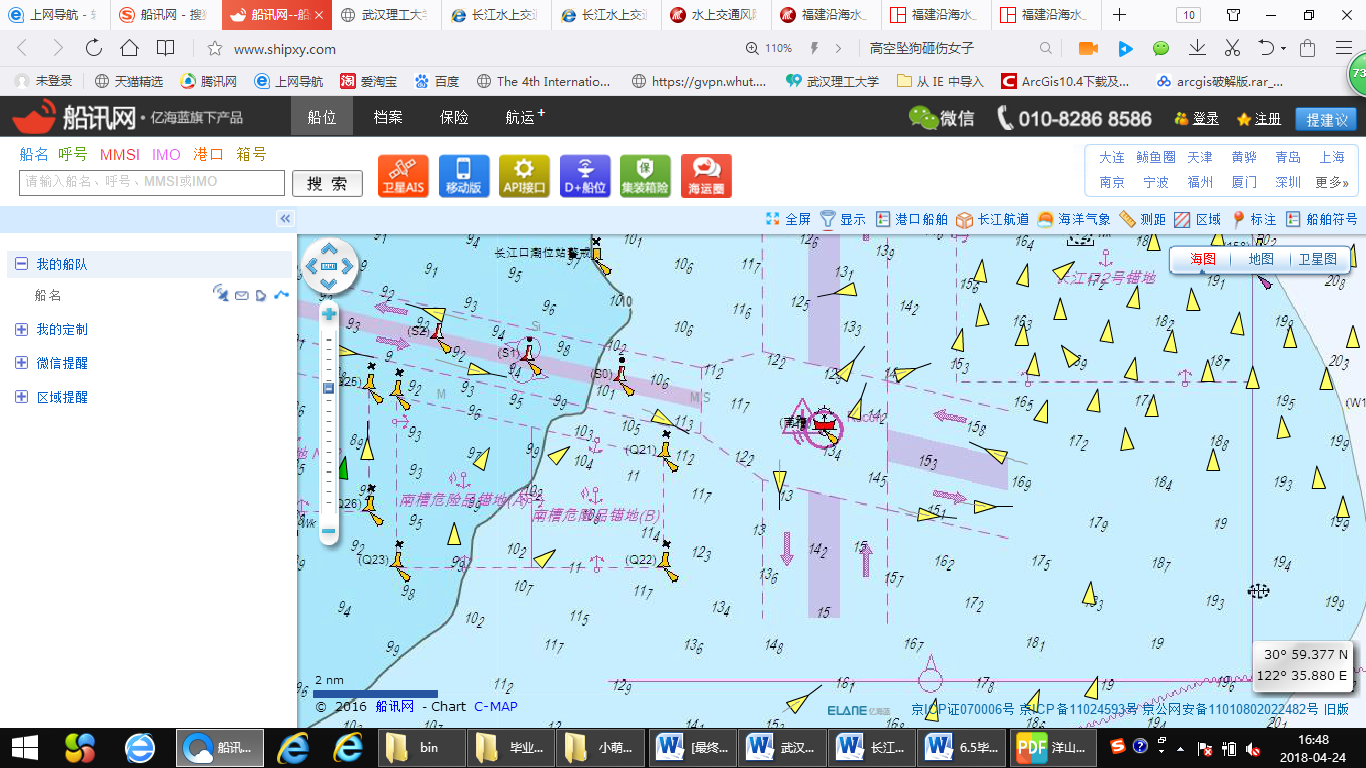Pan the map up with the arrow control
This screenshot has height=768, width=1366.
(x=329, y=250)
